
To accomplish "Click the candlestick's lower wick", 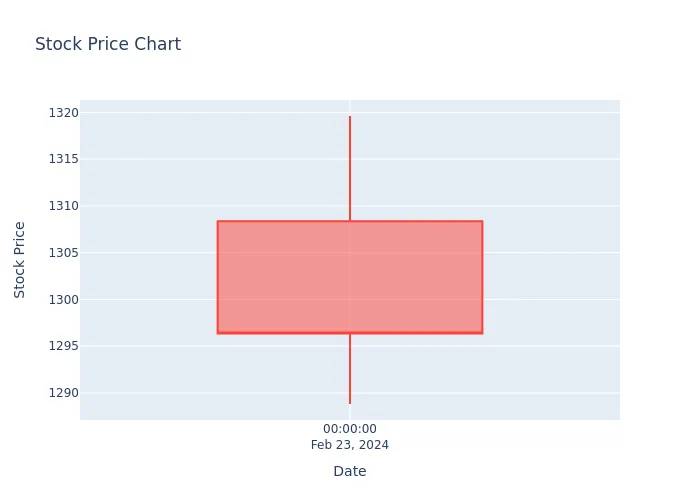I will tap(350, 369).
